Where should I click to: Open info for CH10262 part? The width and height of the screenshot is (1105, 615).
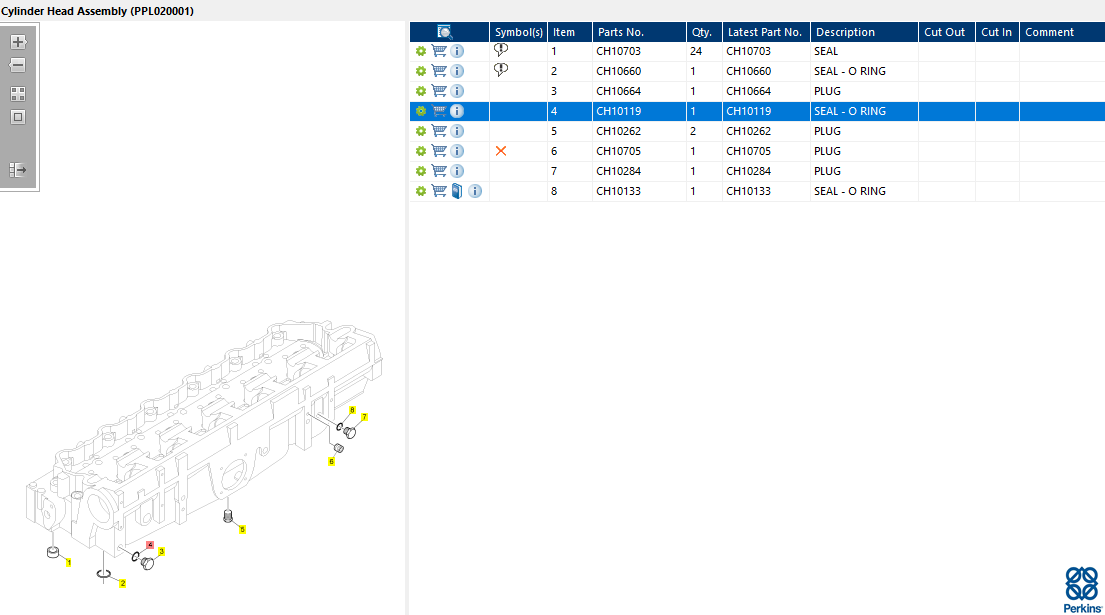457,131
